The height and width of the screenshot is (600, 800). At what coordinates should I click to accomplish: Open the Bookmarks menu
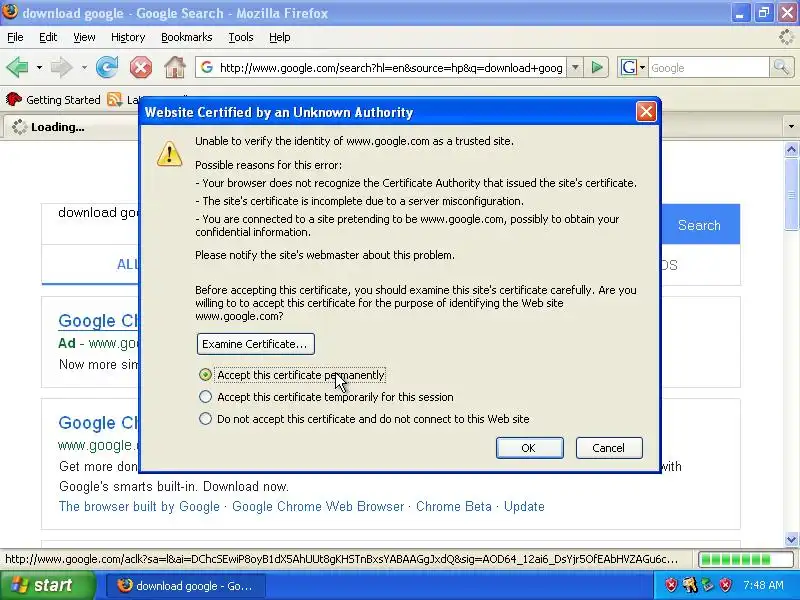tap(186, 37)
